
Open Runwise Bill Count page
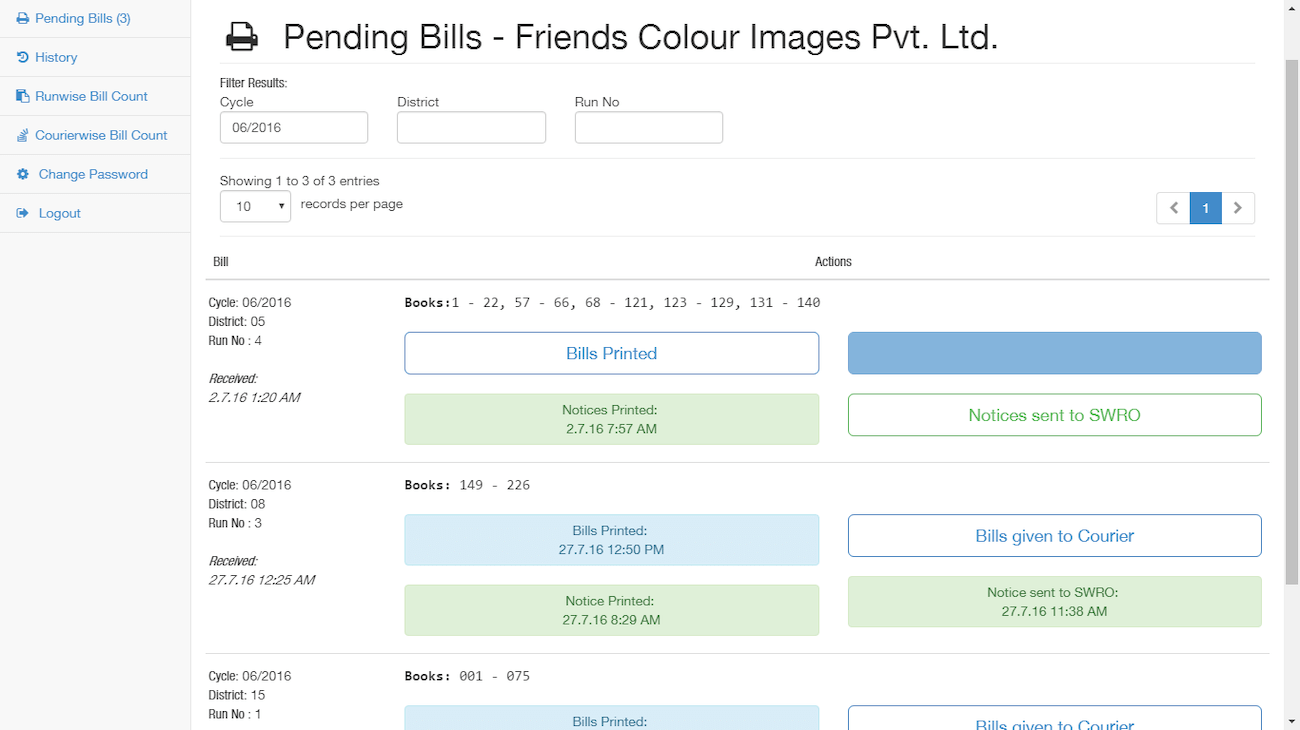coord(91,97)
